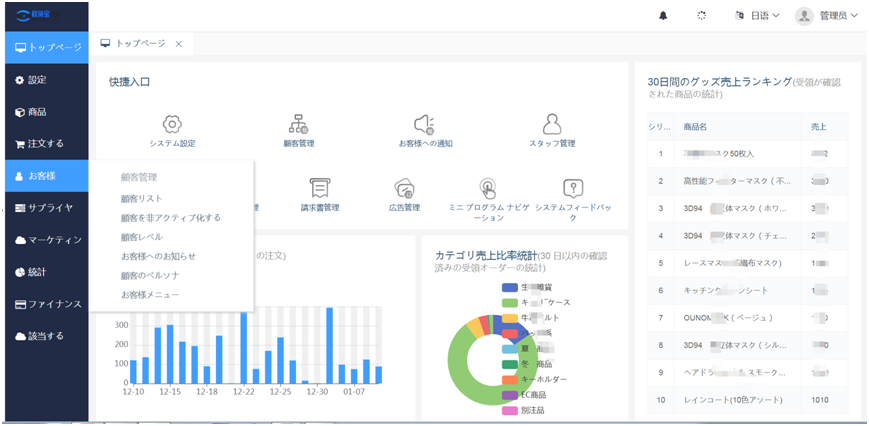Open the 日语 language dropdown

(758, 16)
